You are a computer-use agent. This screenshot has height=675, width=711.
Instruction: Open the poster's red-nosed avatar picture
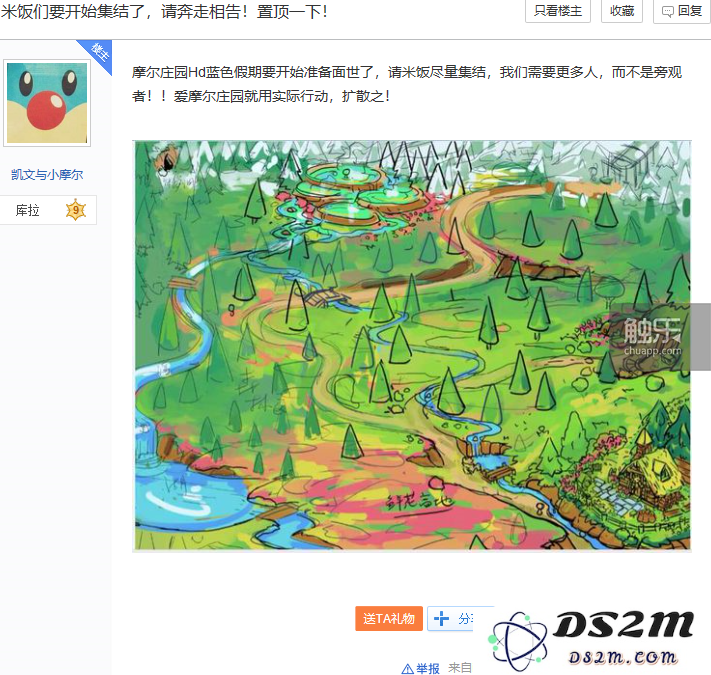coord(47,103)
